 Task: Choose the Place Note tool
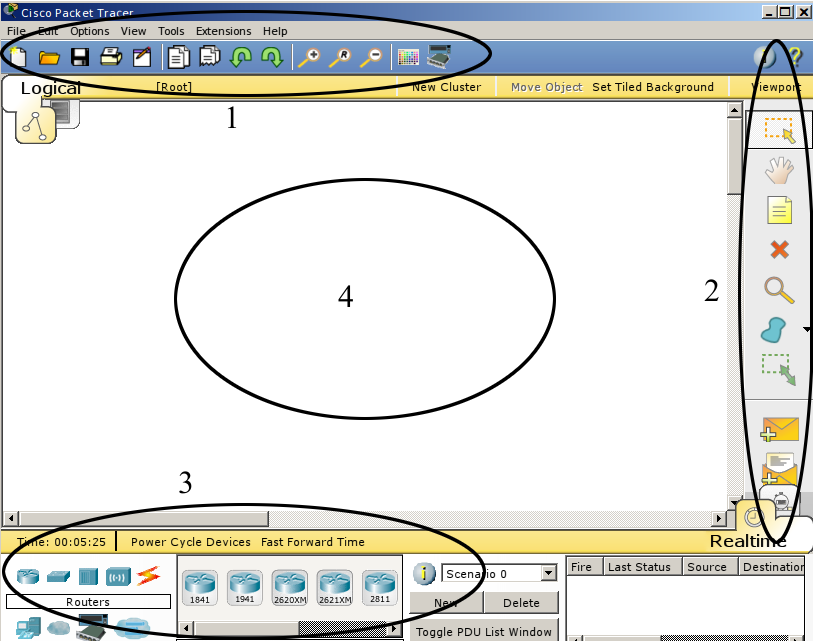779,210
